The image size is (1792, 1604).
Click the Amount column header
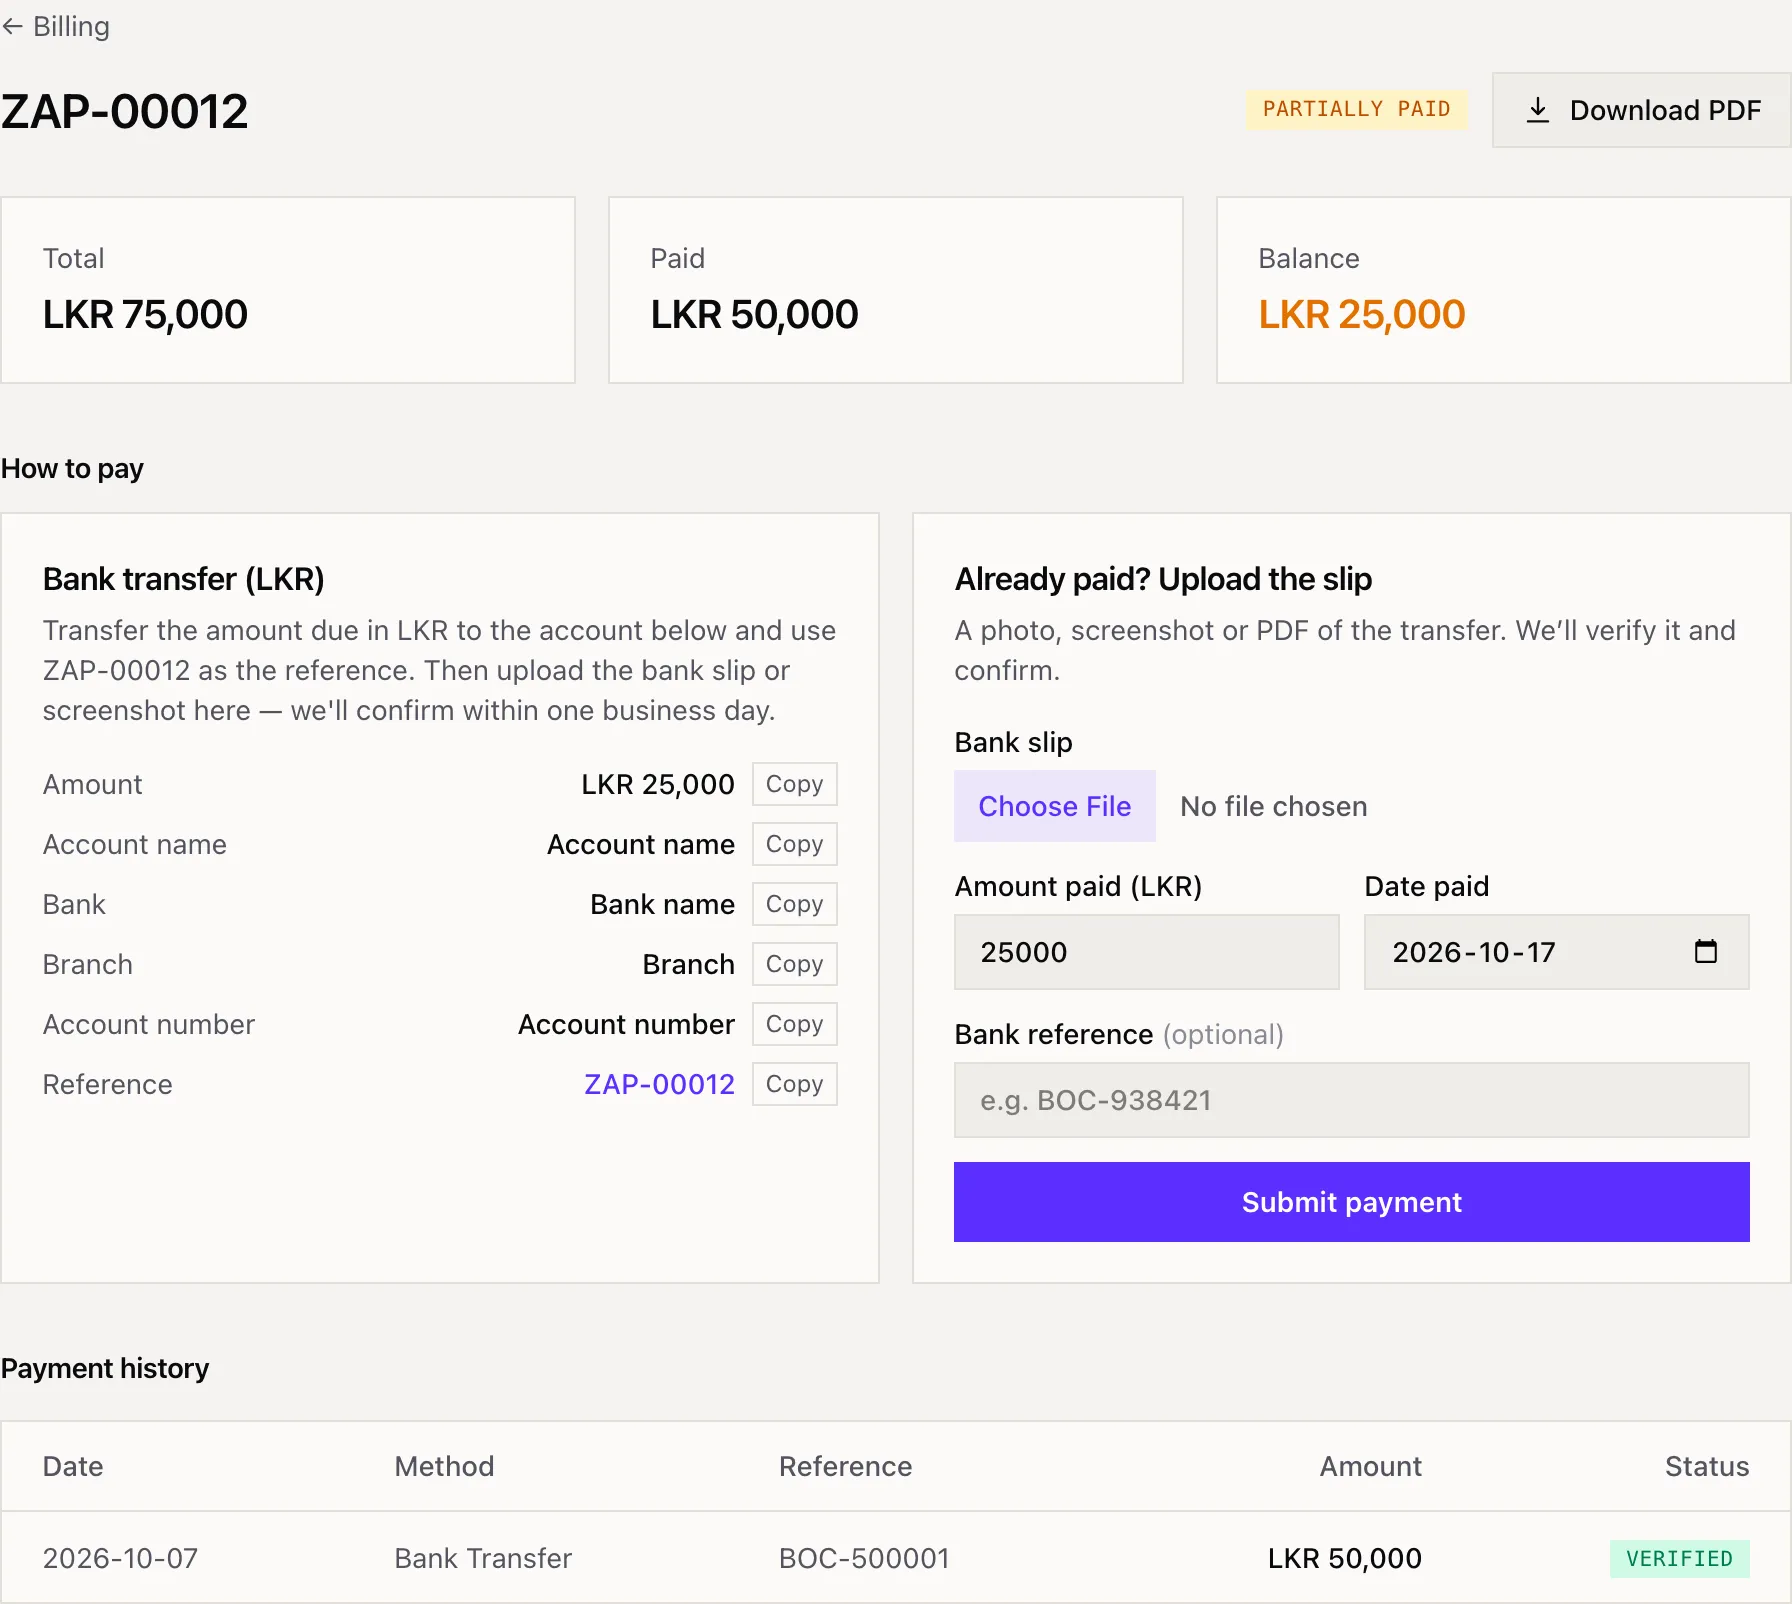pyautogui.click(x=1370, y=1466)
